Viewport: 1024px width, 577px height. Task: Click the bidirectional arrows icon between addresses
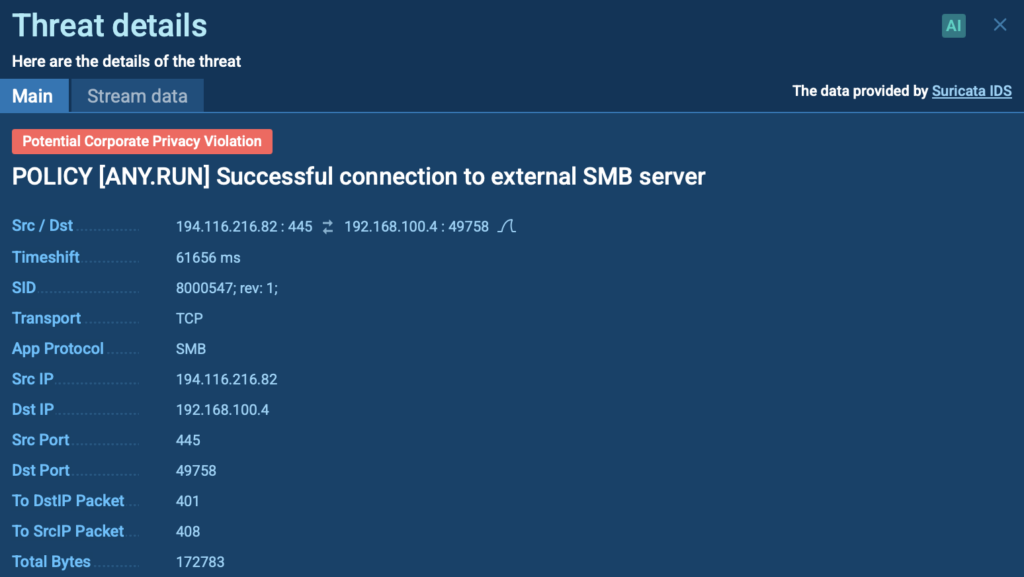click(x=328, y=227)
